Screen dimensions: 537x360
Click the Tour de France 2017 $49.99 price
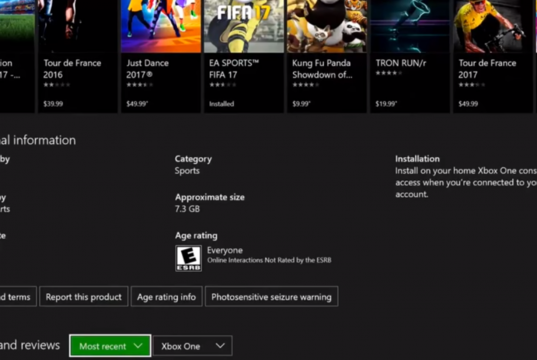(x=468, y=104)
